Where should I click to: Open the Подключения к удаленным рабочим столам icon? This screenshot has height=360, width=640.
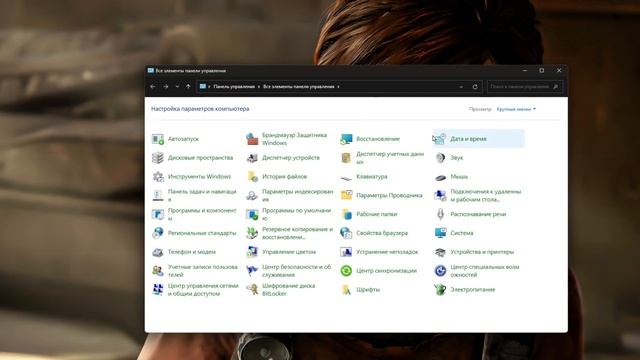[x=440, y=196]
